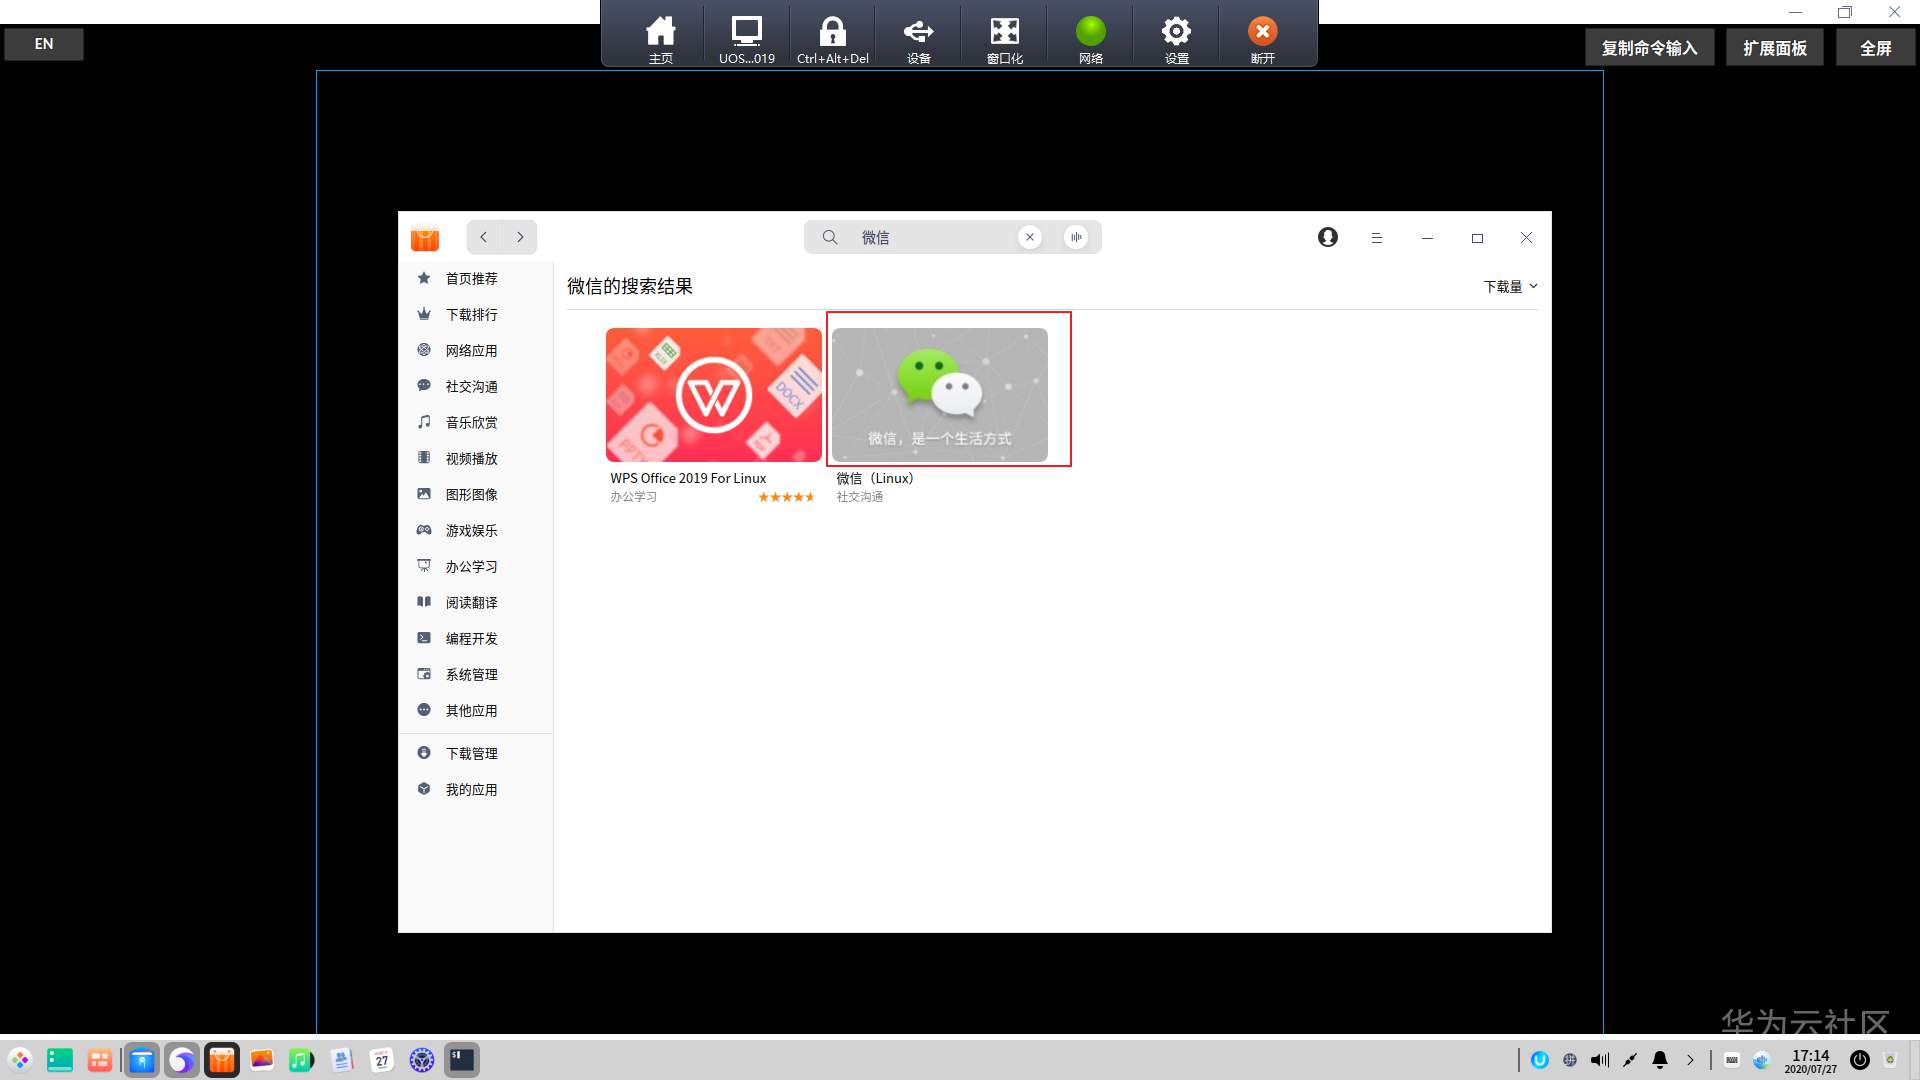
Task: Expand the 下载量 sort dropdown
Action: click(x=1510, y=286)
